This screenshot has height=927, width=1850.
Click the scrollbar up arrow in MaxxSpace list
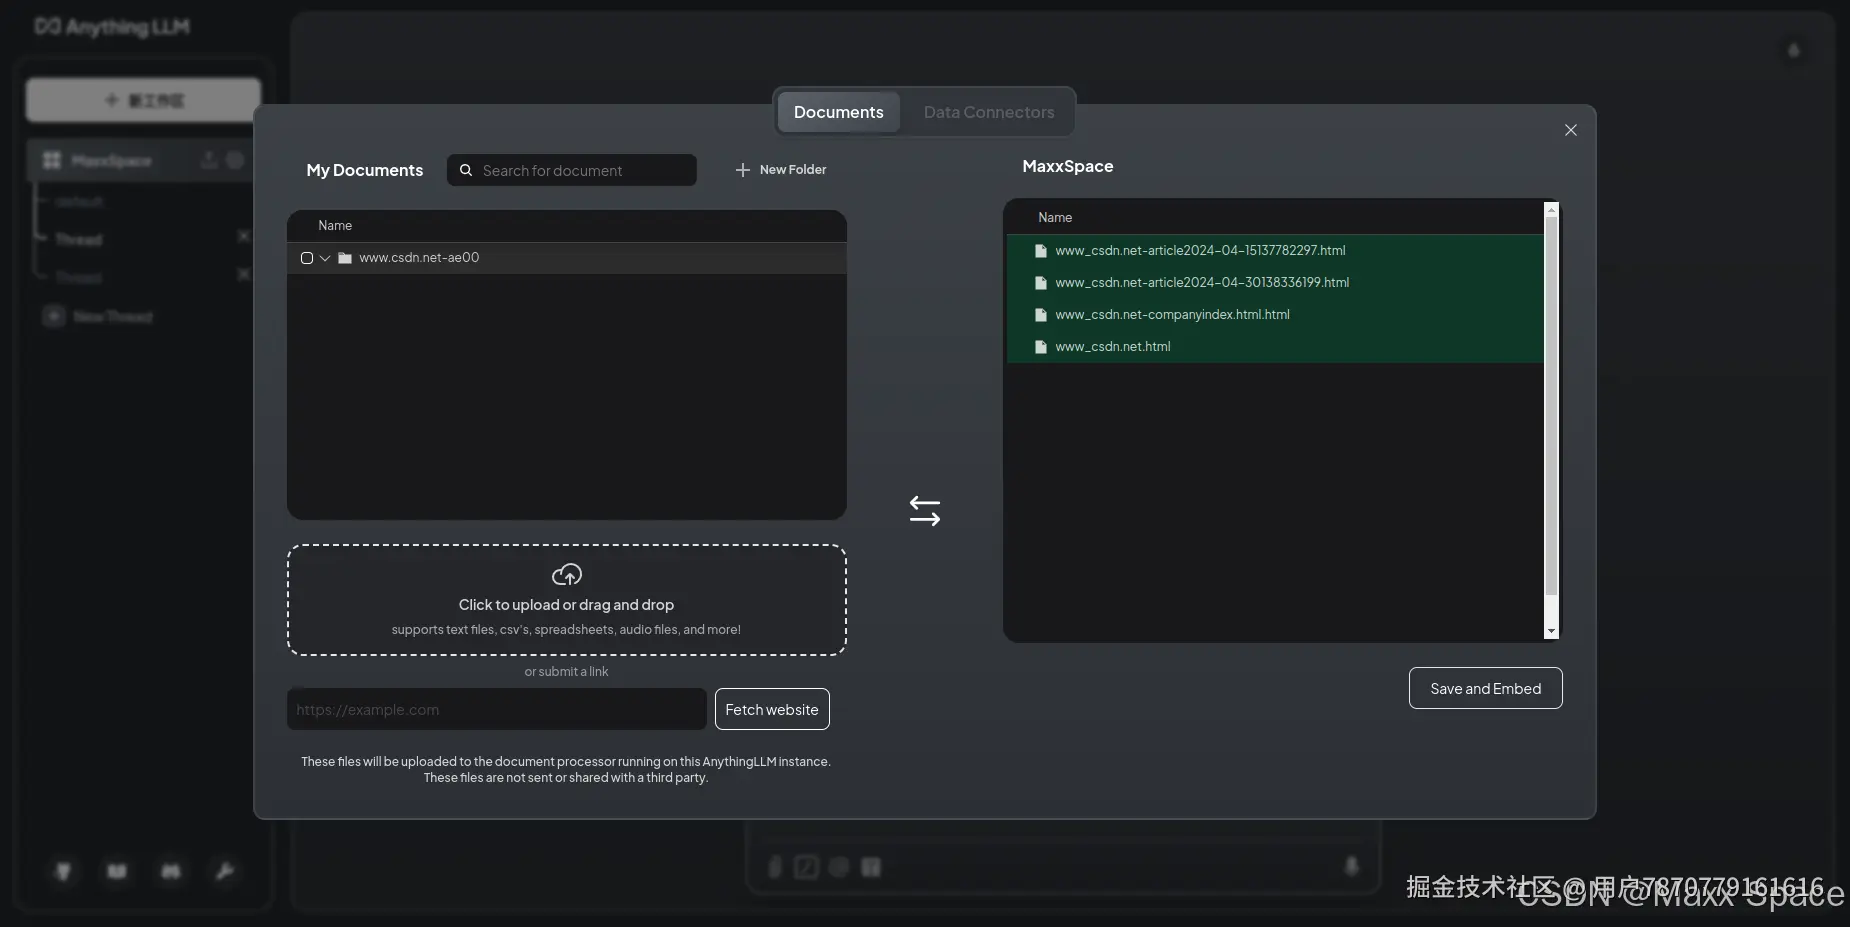(1551, 210)
